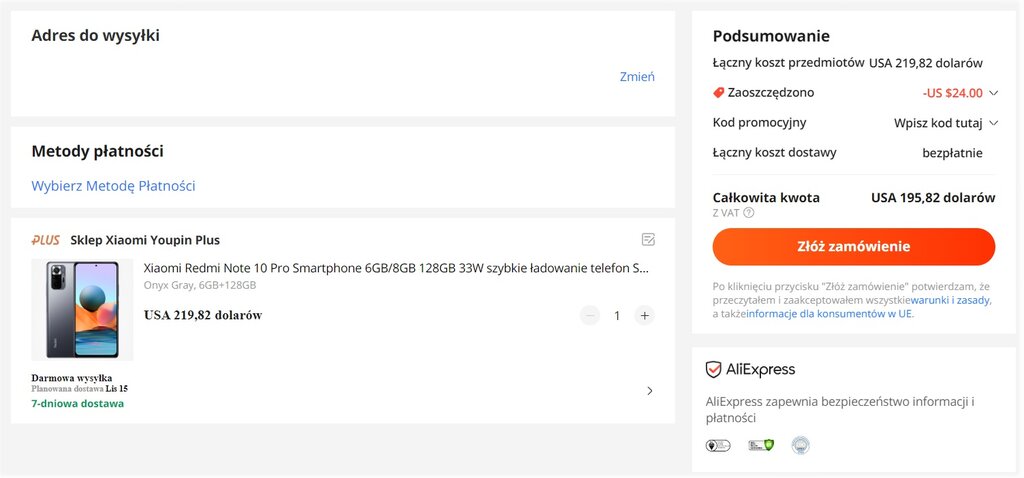Open informacje dla konsumentów w UE link
1024x478 pixels.
tap(829, 313)
